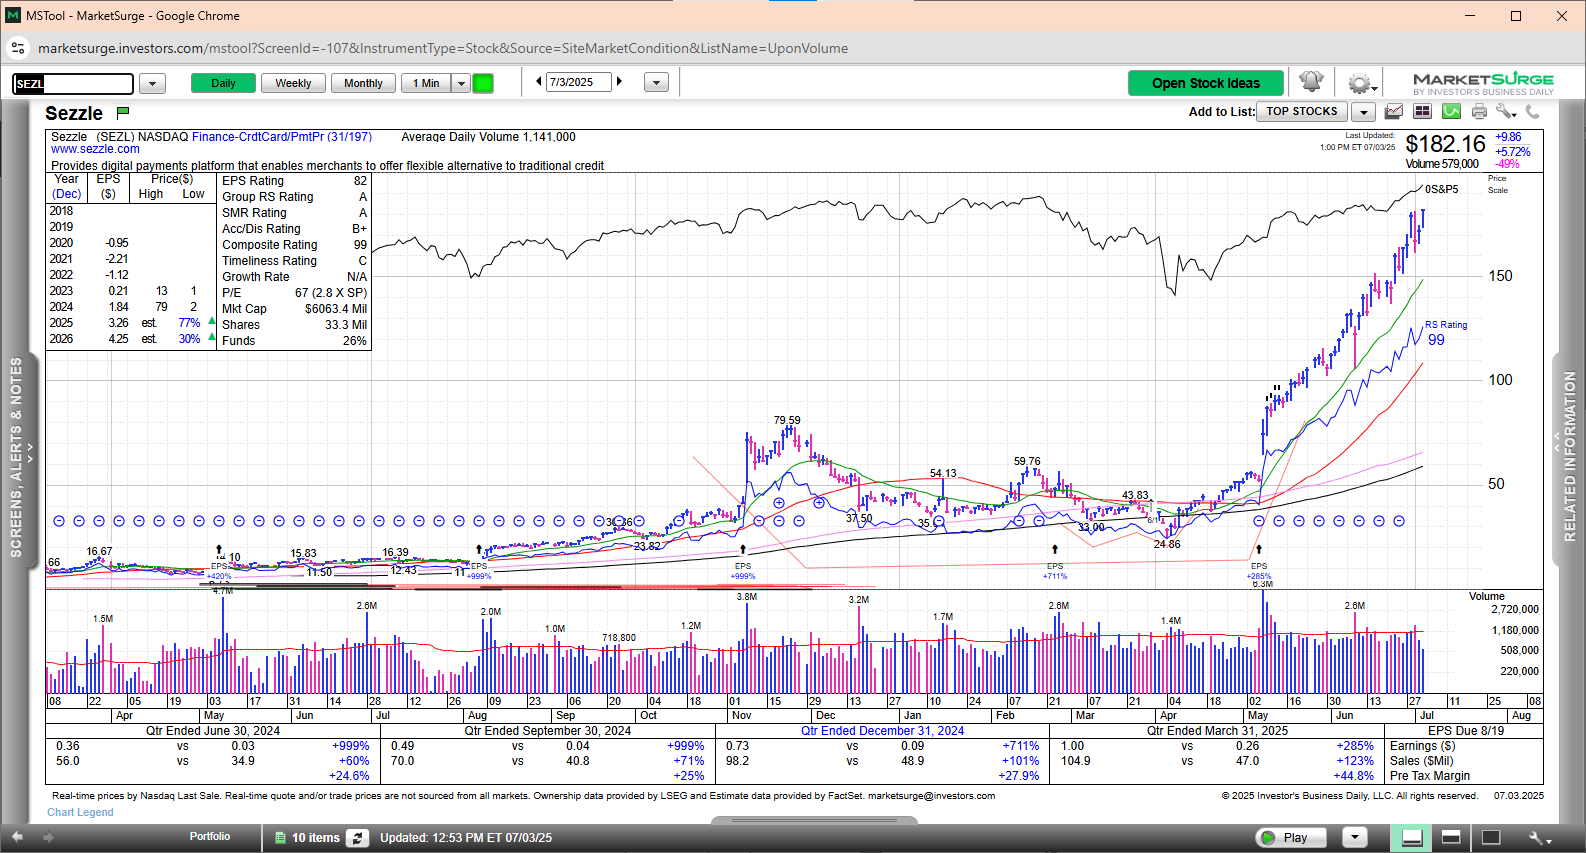
Task: Click the 2025 EPS estimate 77% value
Action: (x=189, y=323)
